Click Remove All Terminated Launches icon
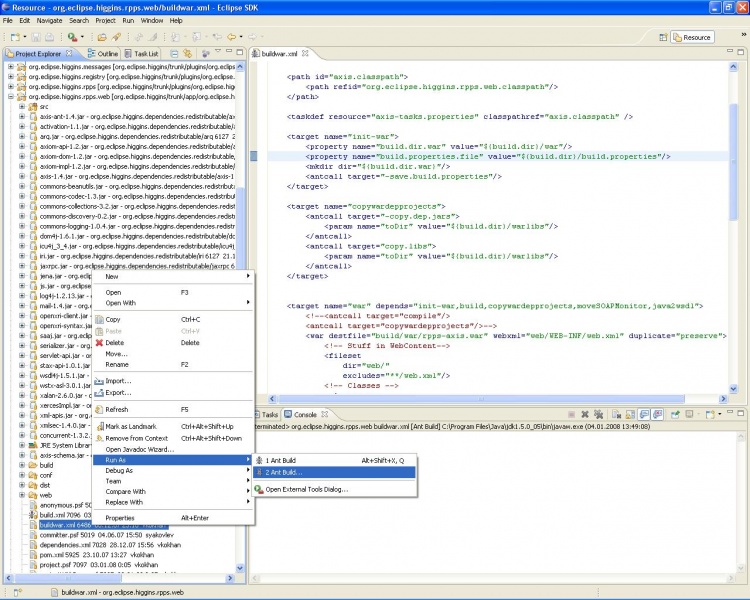This screenshot has width=750, height=600. click(598, 414)
